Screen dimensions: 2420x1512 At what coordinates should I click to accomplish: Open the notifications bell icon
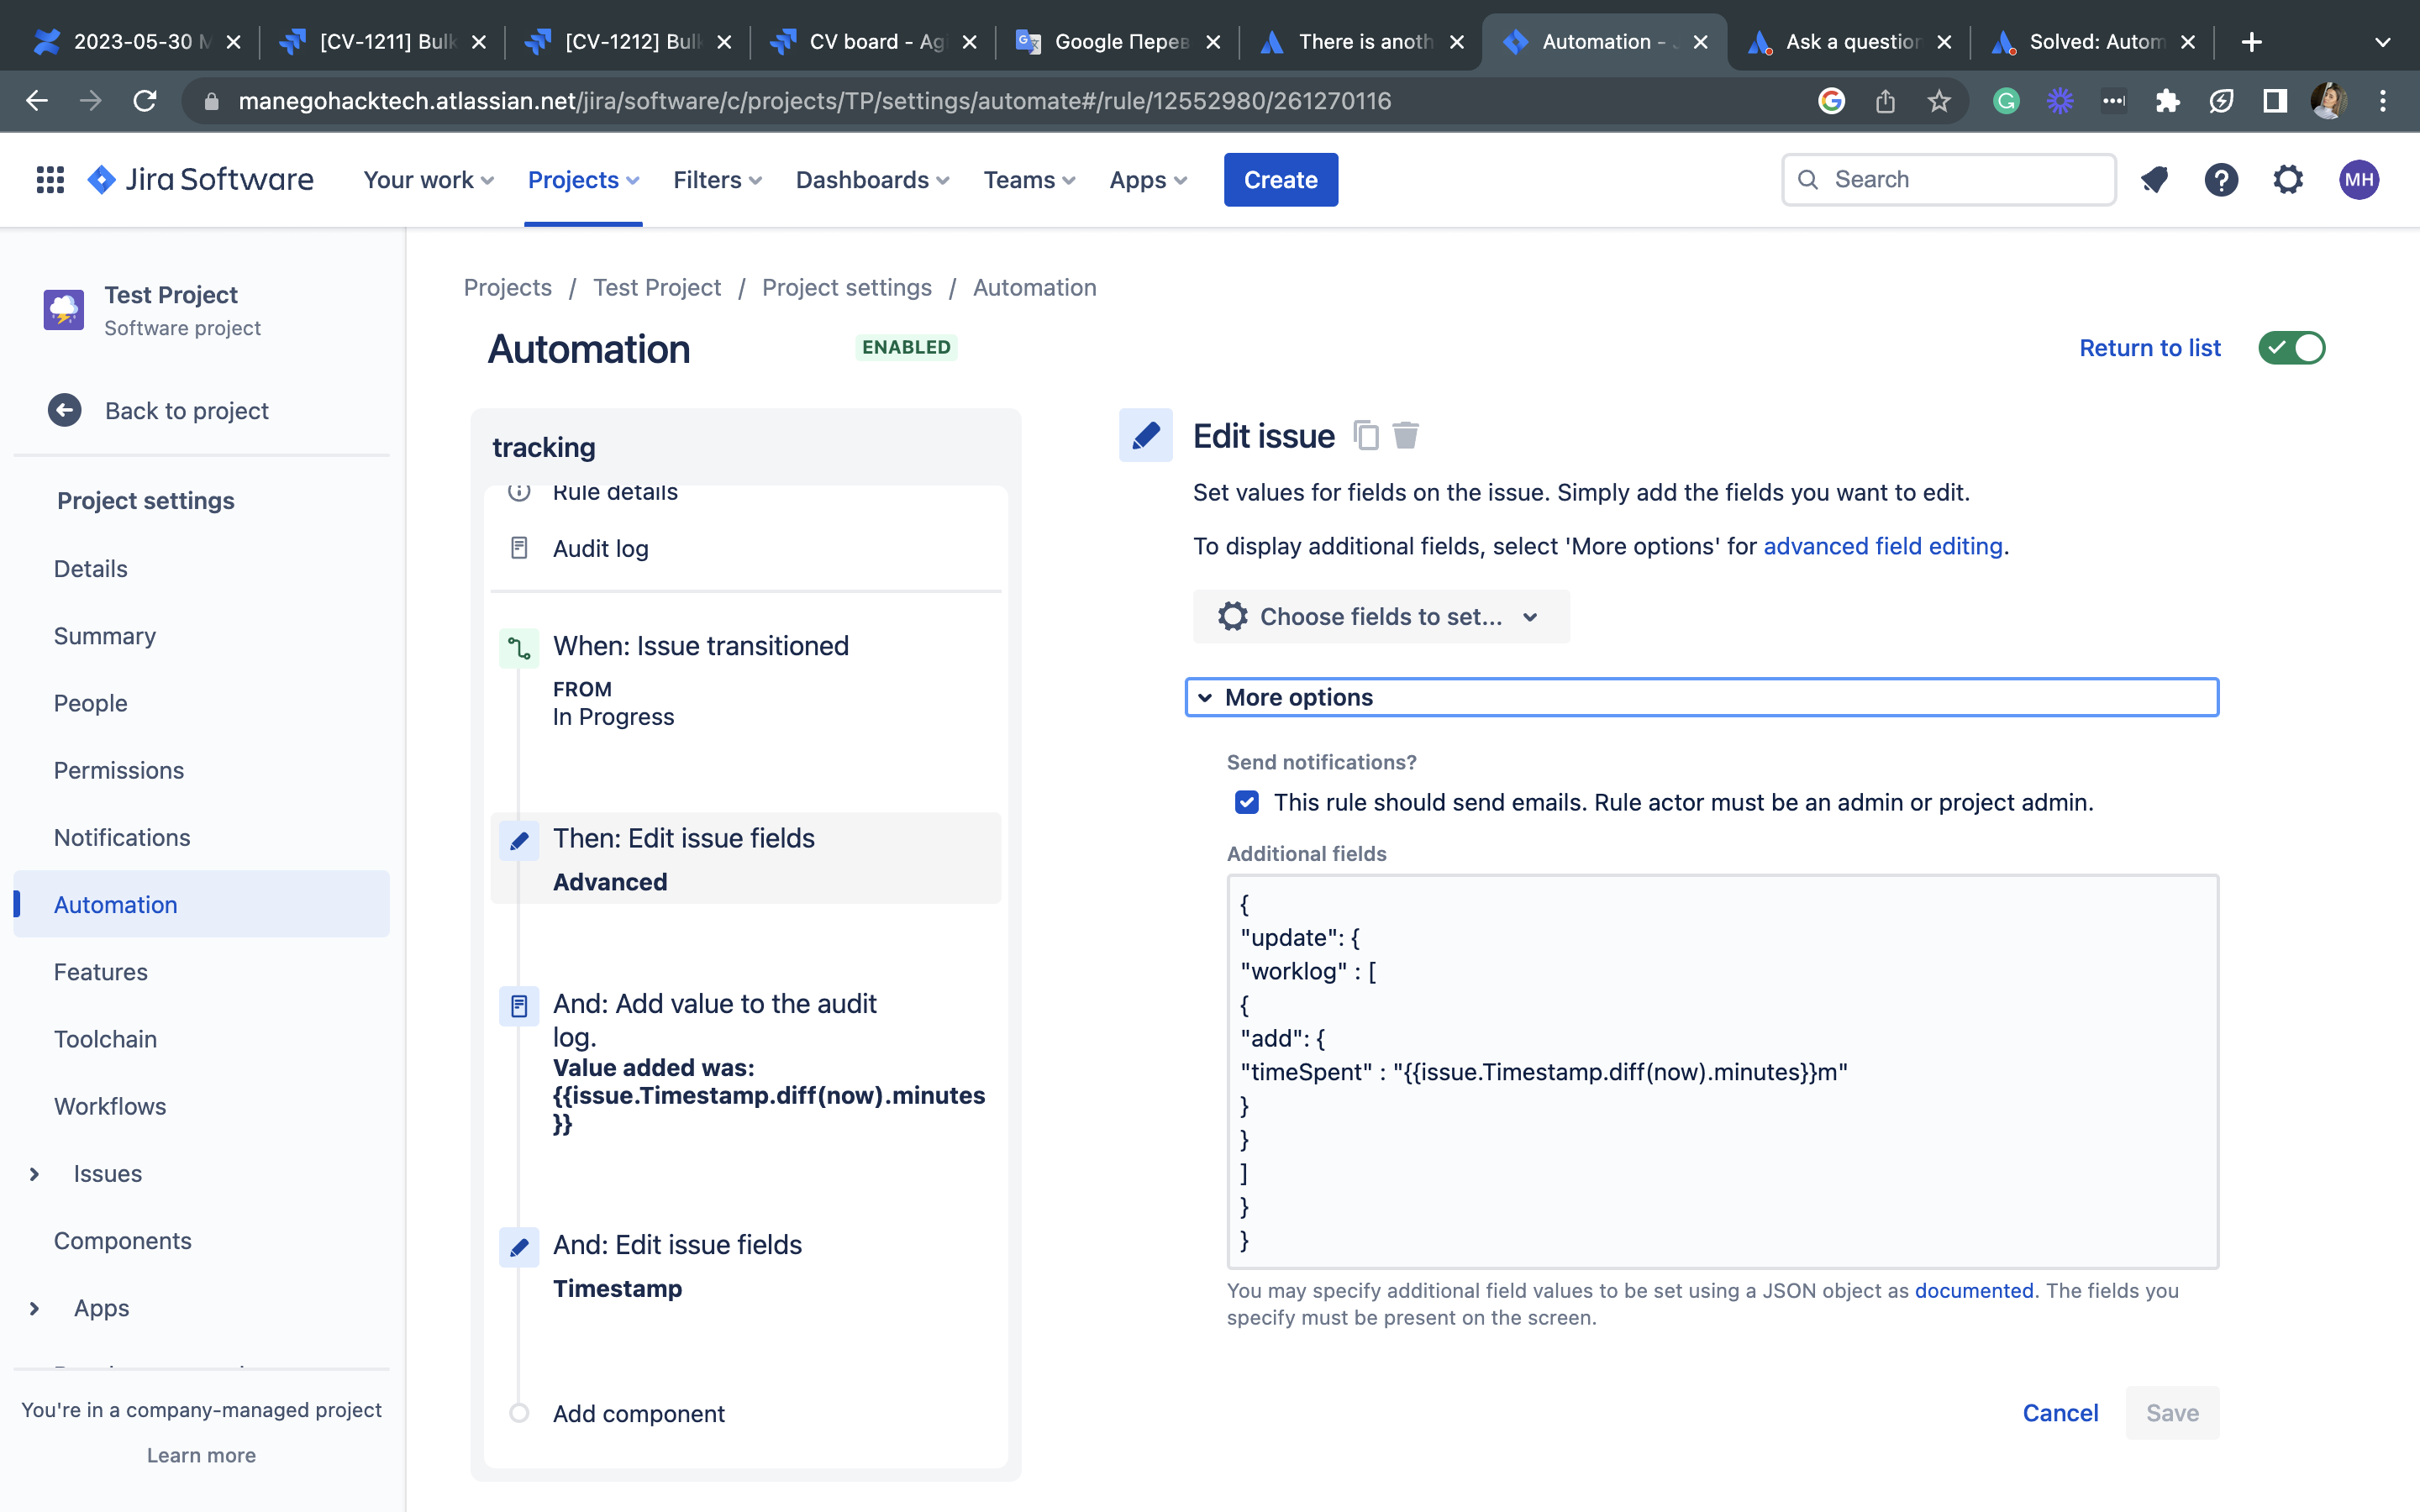click(x=2154, y=180)
